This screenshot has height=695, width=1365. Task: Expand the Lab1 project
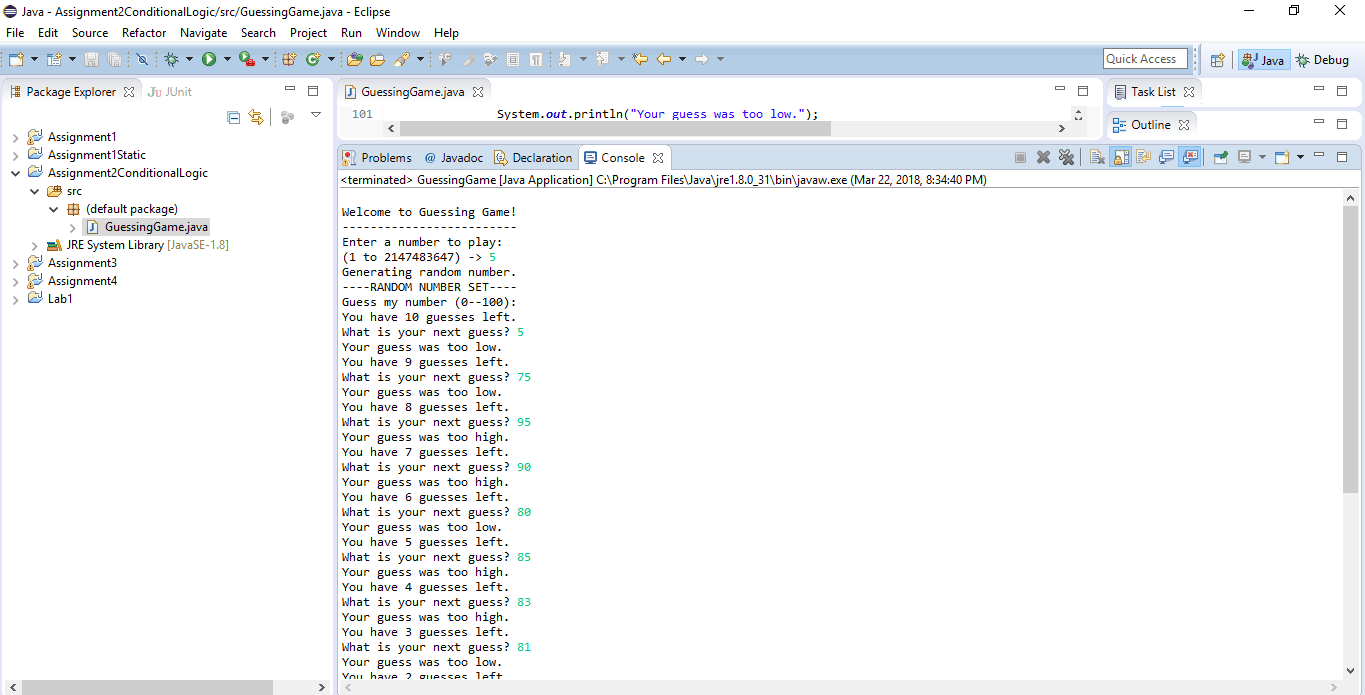point(15,299)
